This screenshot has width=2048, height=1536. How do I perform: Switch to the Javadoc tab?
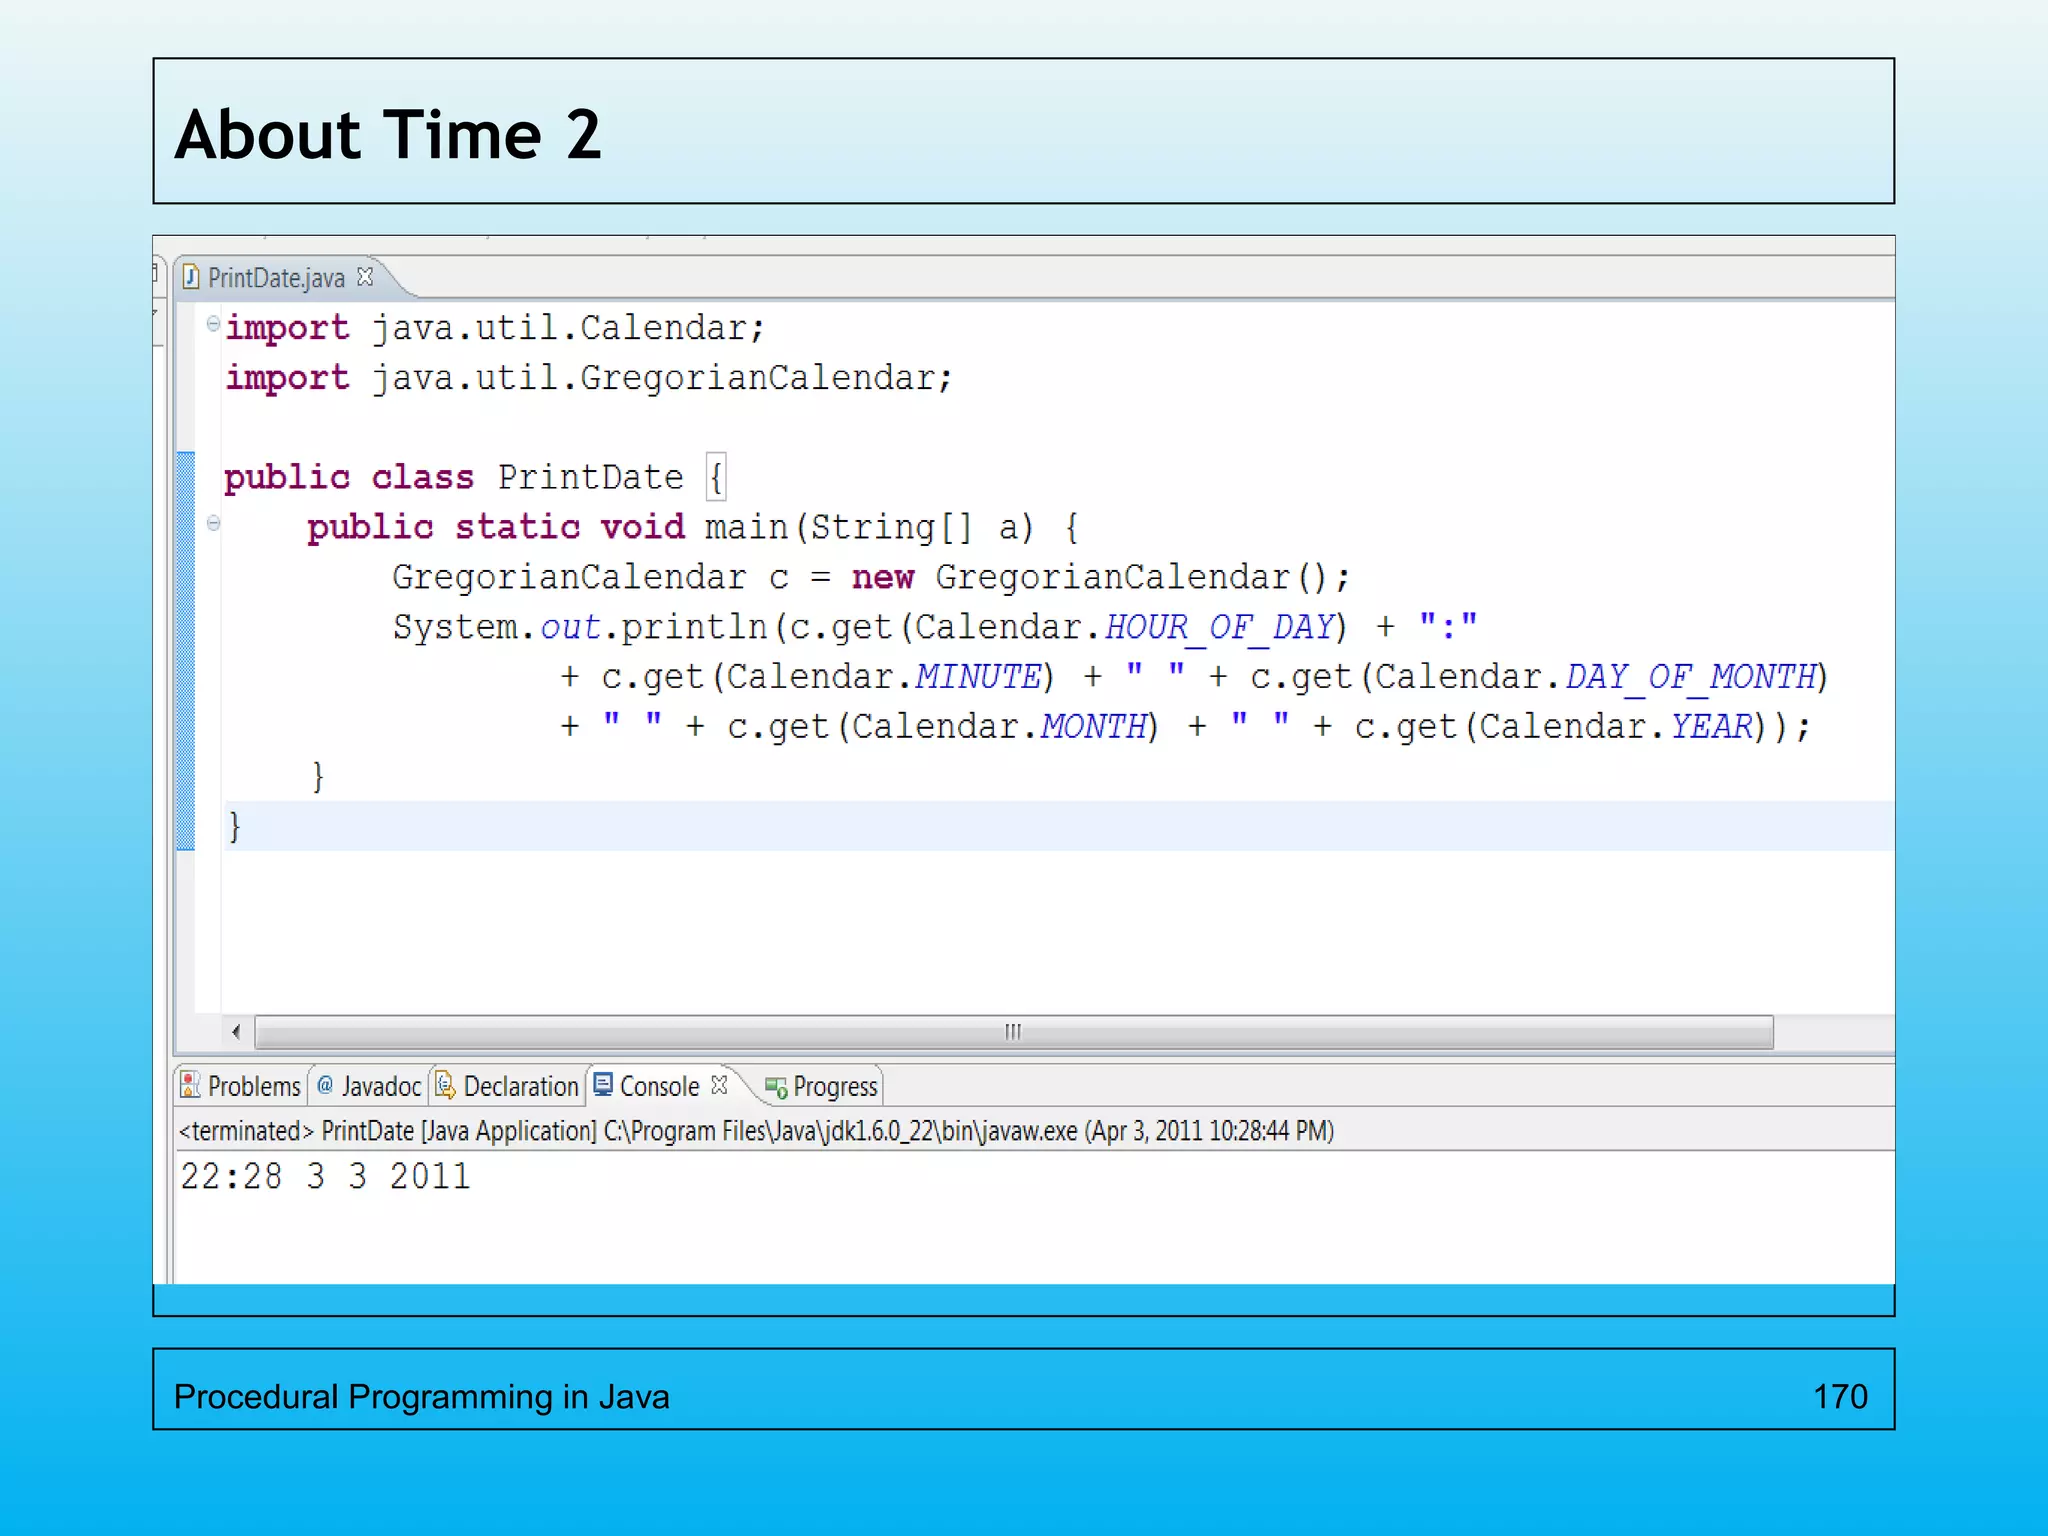(369, 1086)
